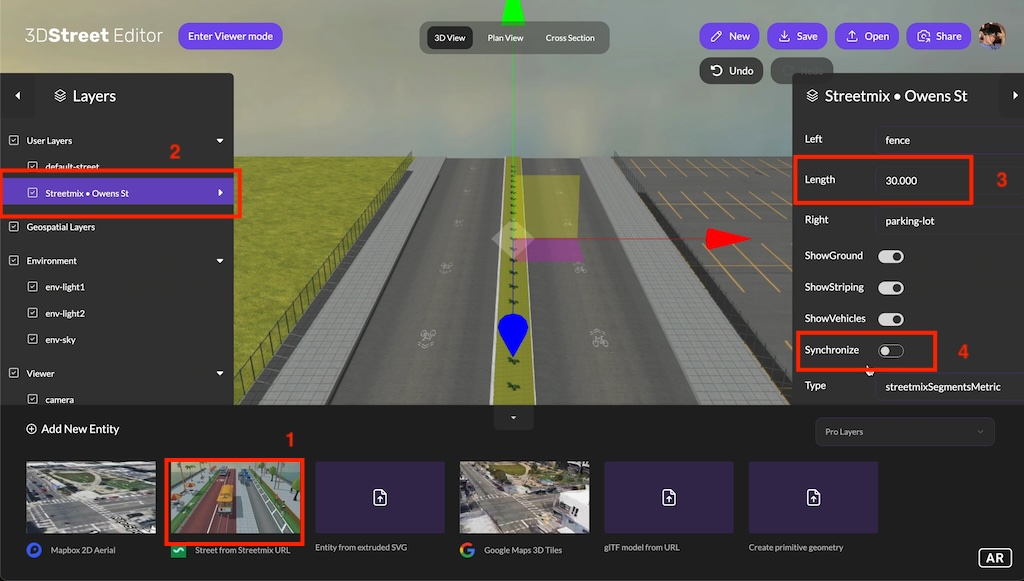
Task: Select the env-sky layer row
Action: pos(117,339)
